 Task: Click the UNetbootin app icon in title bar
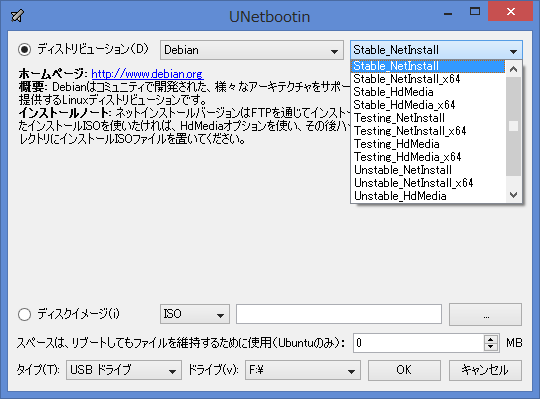pos(17,16)
